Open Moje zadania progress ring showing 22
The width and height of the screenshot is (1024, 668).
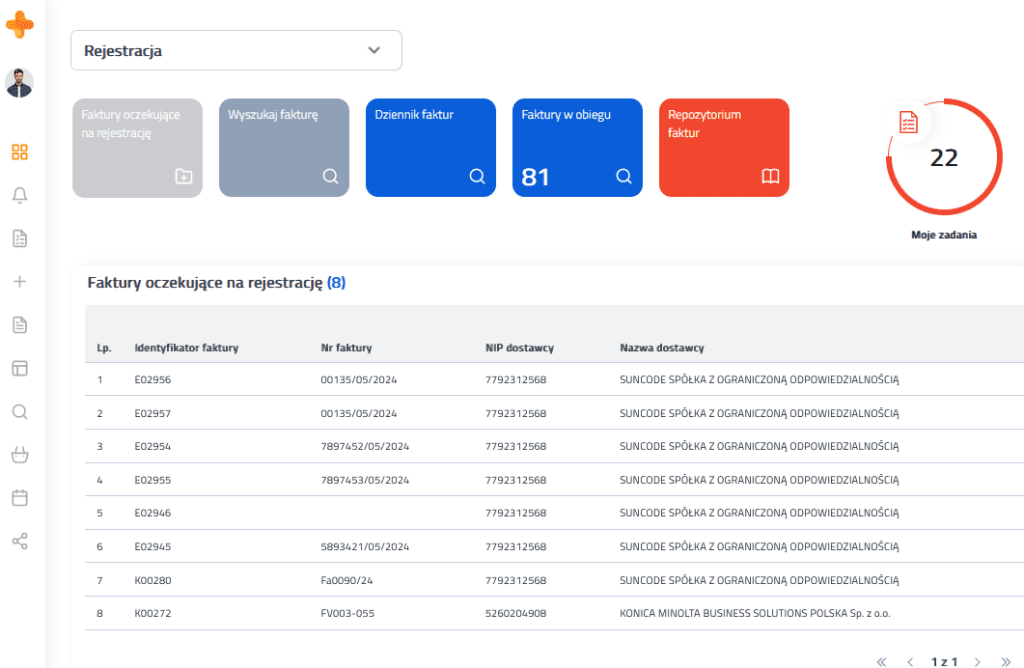pyautogui.click(x=944, y=157)
